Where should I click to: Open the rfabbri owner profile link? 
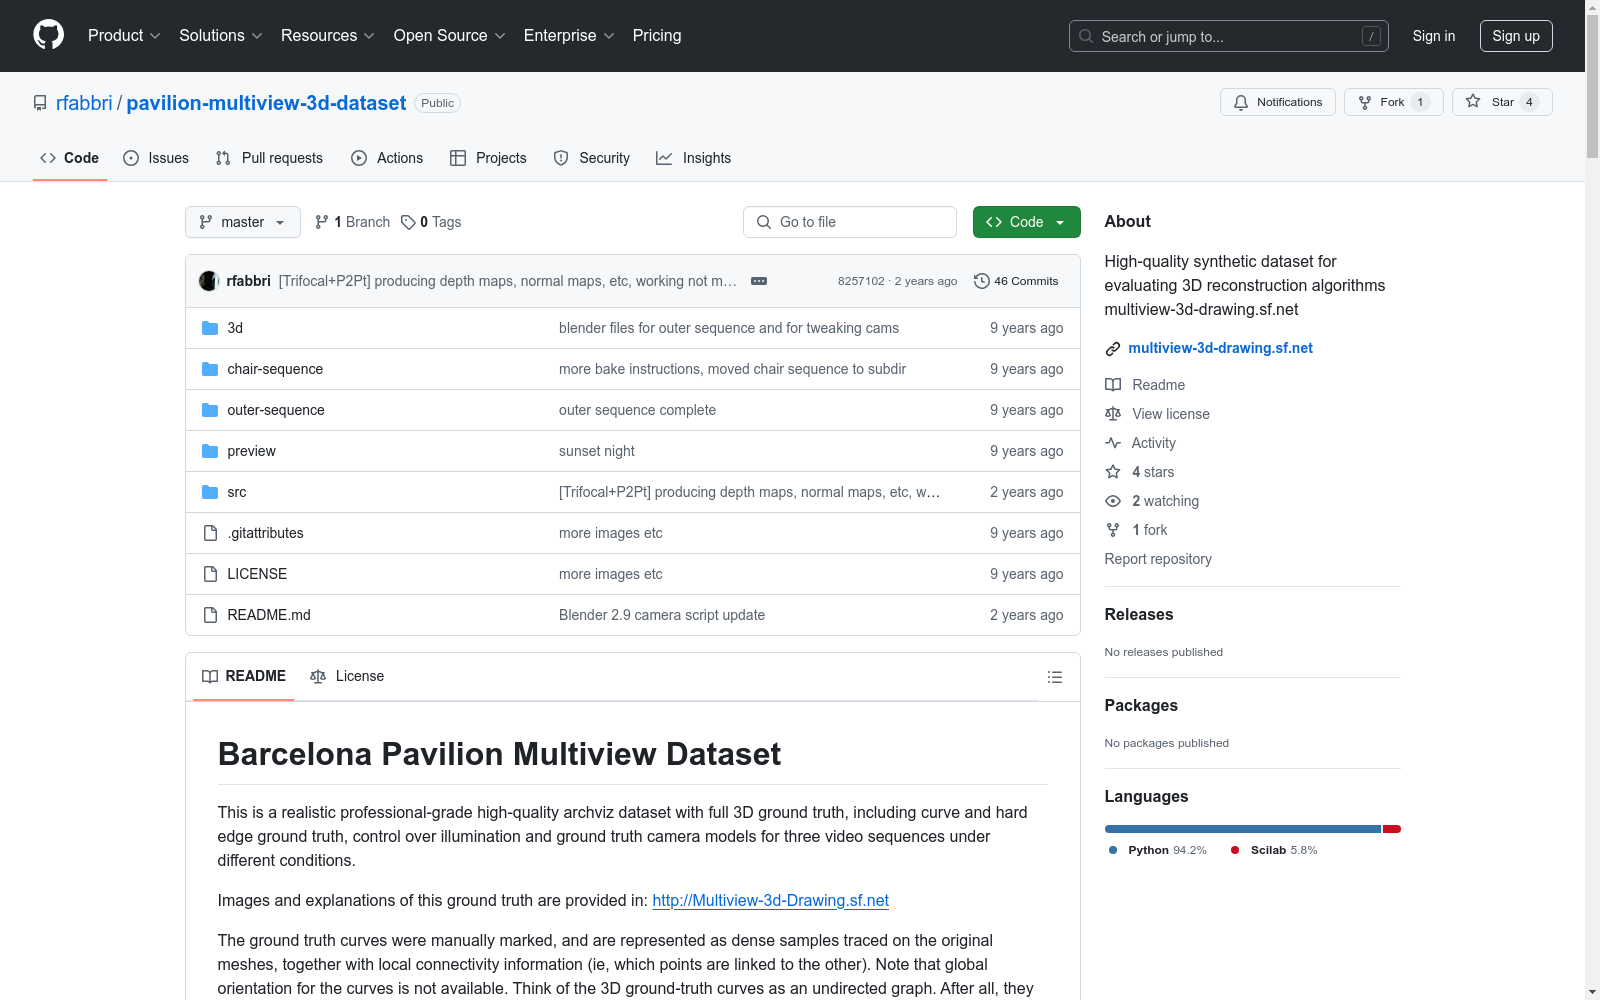tap(84, 103)
